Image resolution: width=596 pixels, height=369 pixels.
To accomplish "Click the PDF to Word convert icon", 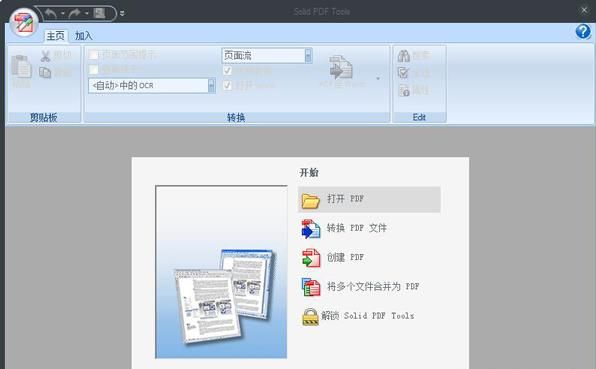I will [x=341, y=67].
